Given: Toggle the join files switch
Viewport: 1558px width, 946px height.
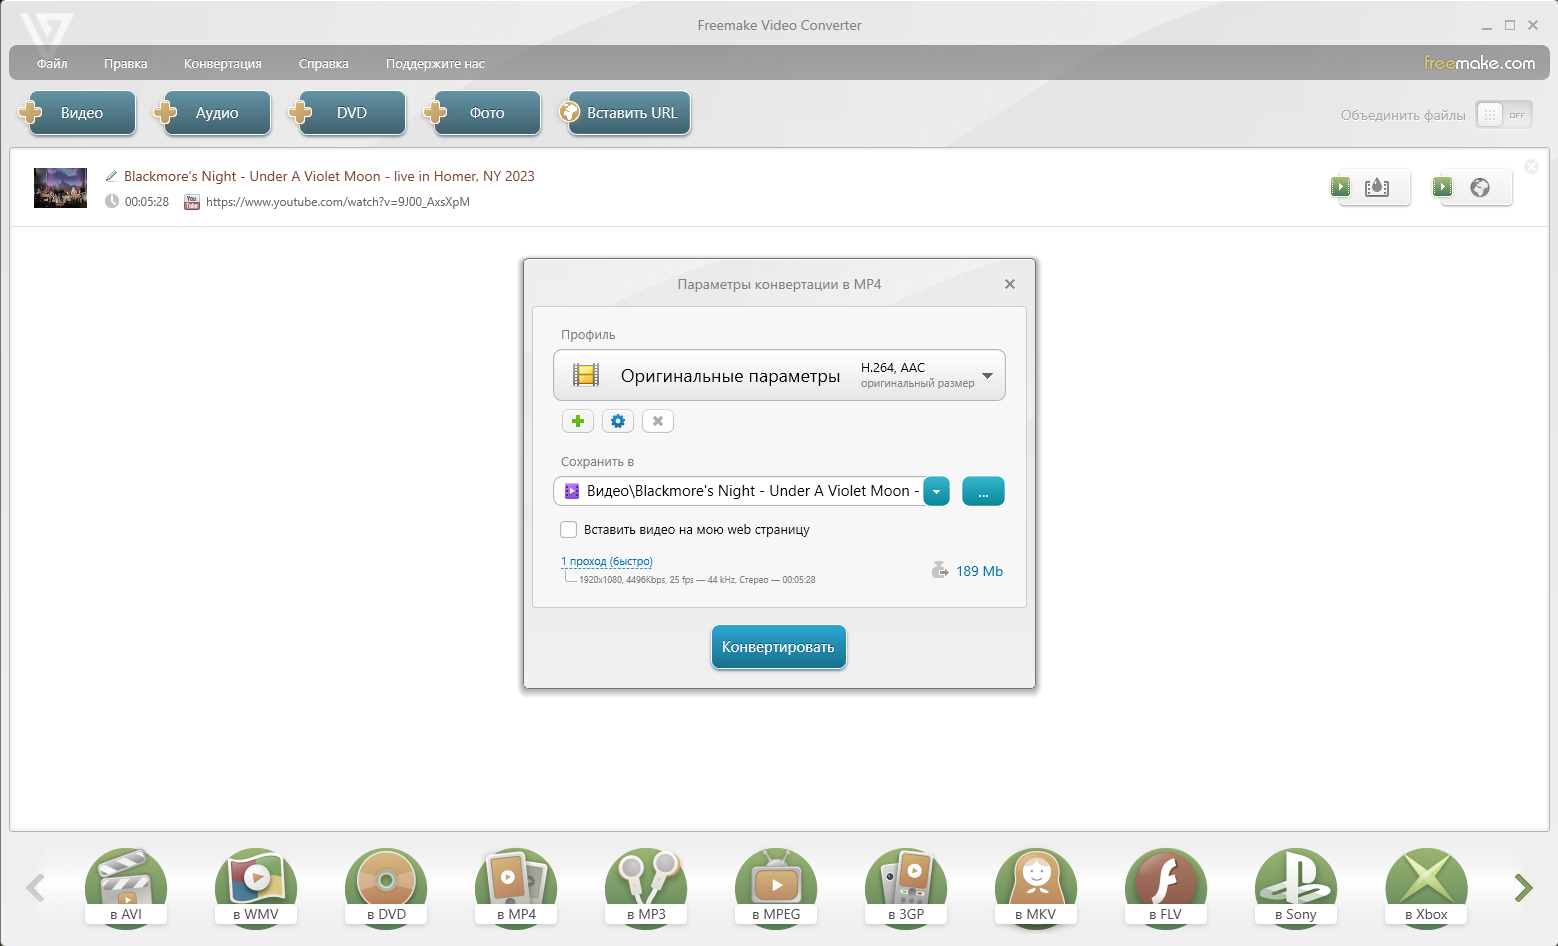Looking at the screenshot, I should [1503, 115].
